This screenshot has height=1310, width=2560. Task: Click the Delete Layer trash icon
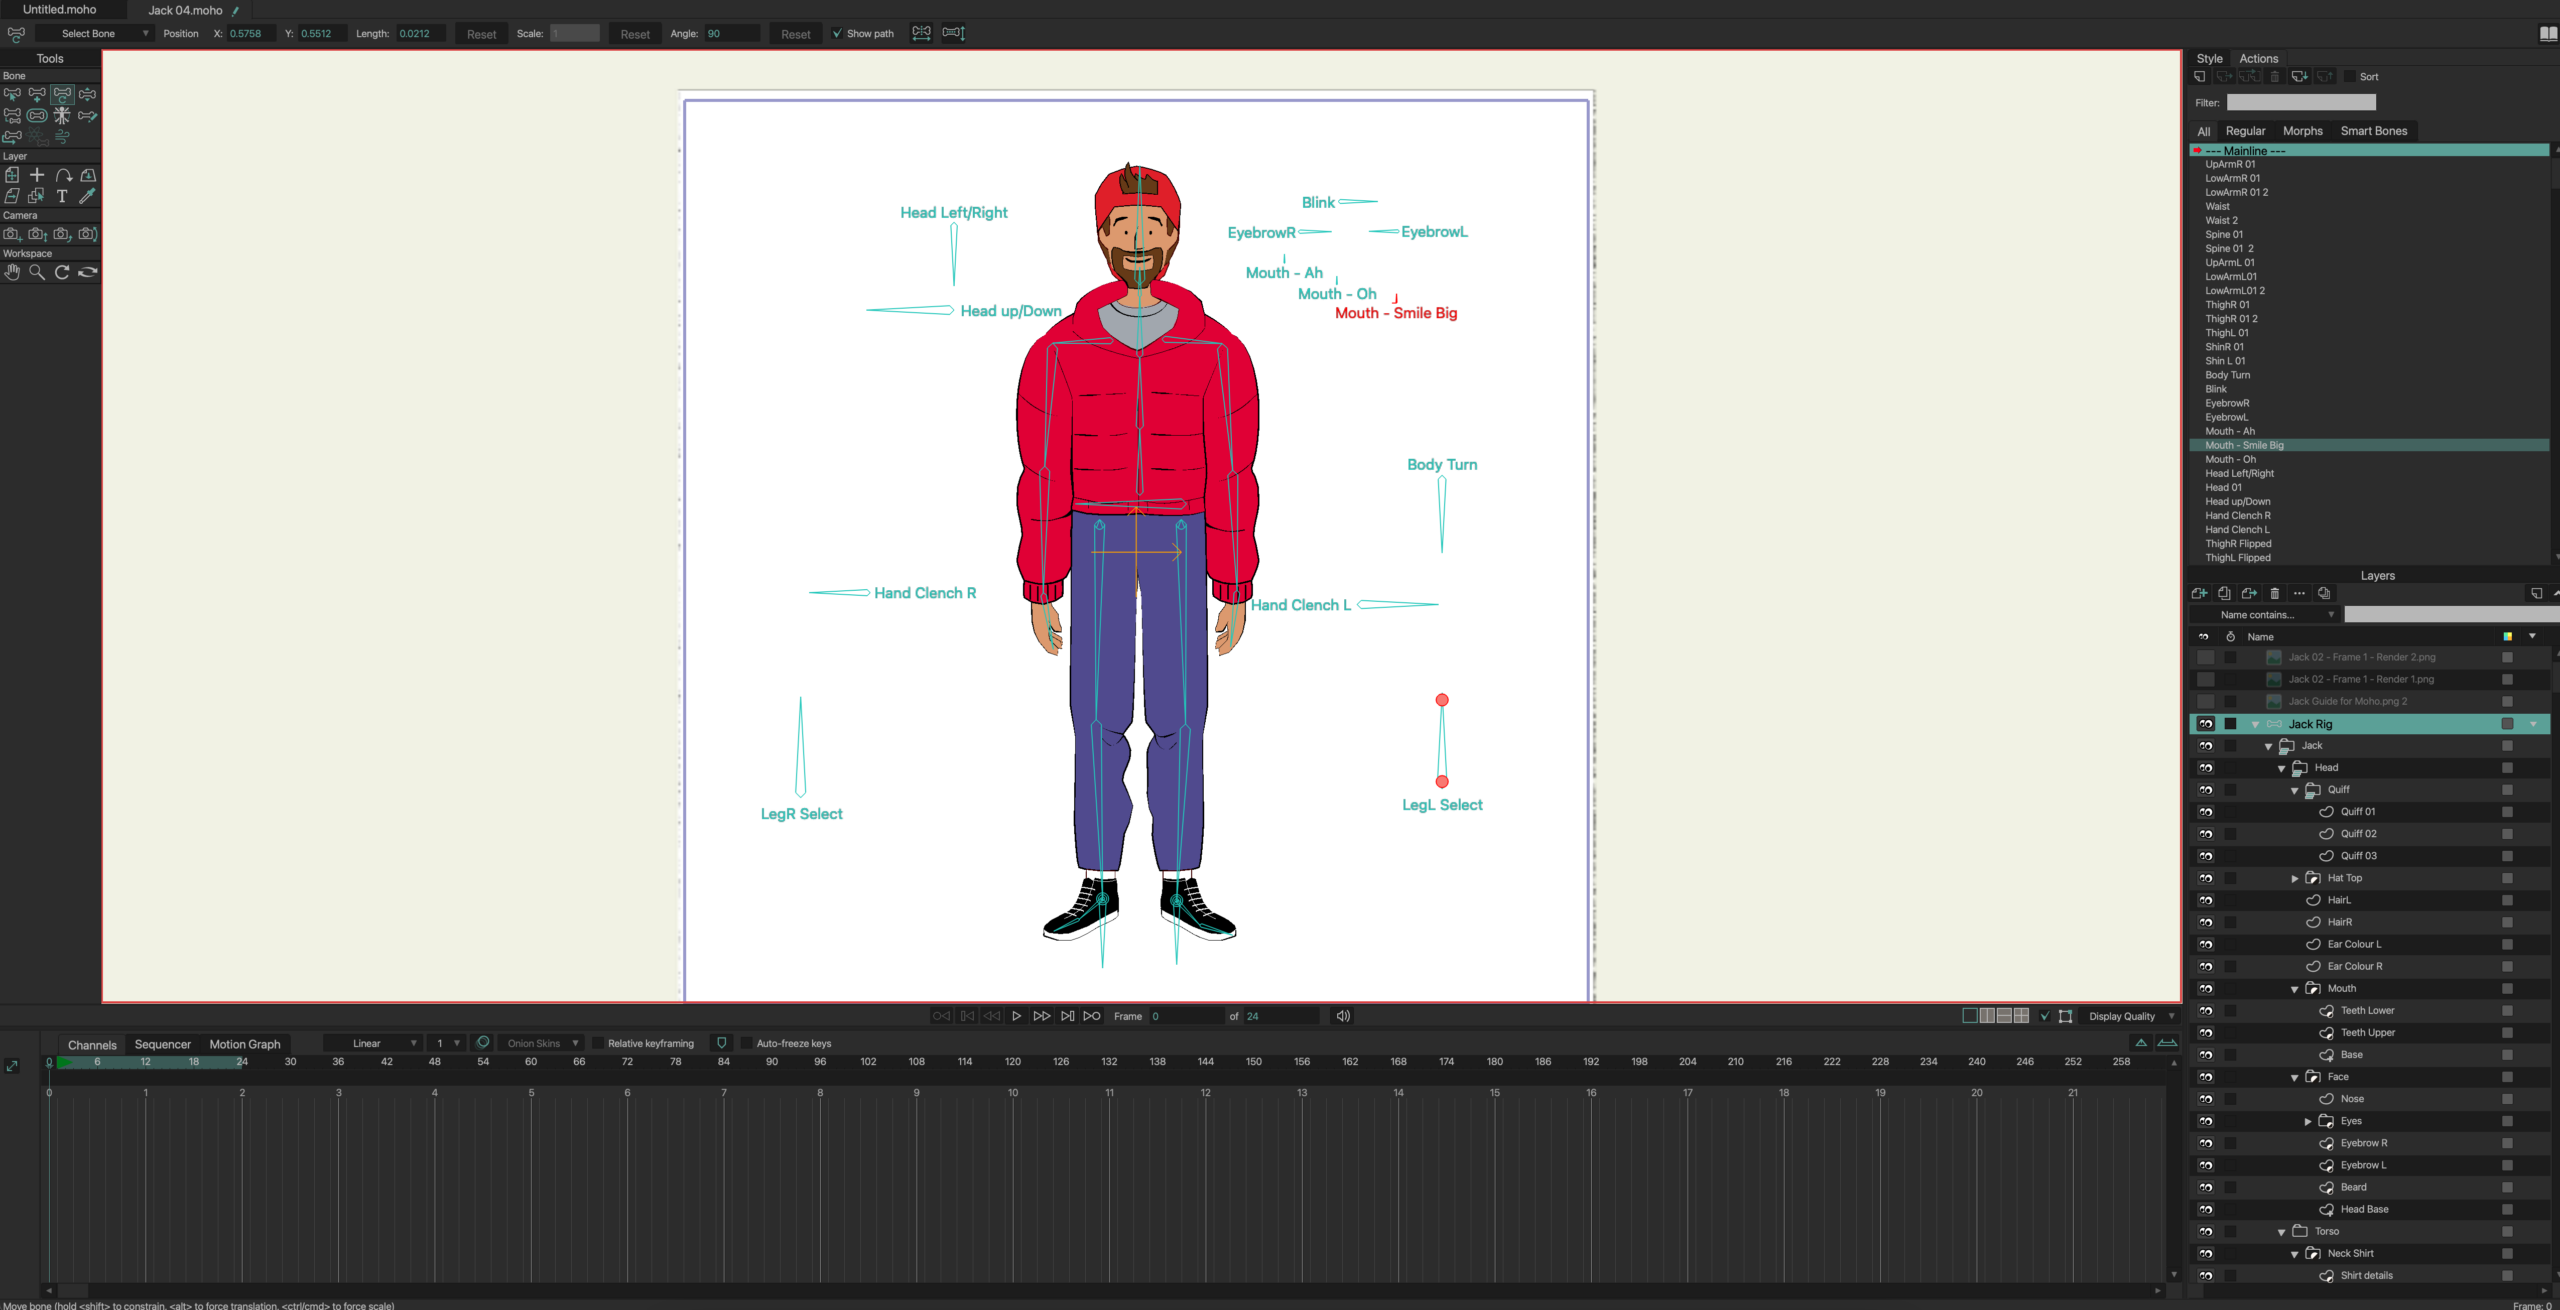click(x=2275, y=594)
